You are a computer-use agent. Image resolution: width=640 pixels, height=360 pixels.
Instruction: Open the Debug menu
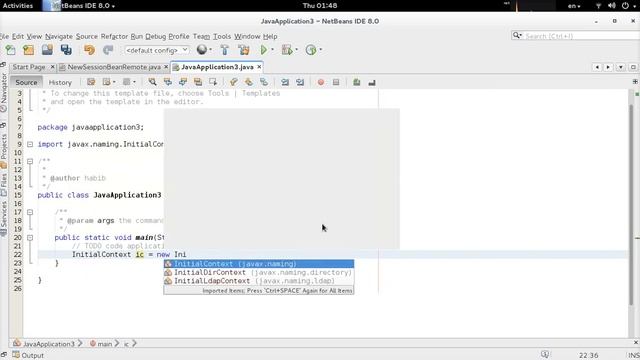pyautogui.click(x=156, y=36)
